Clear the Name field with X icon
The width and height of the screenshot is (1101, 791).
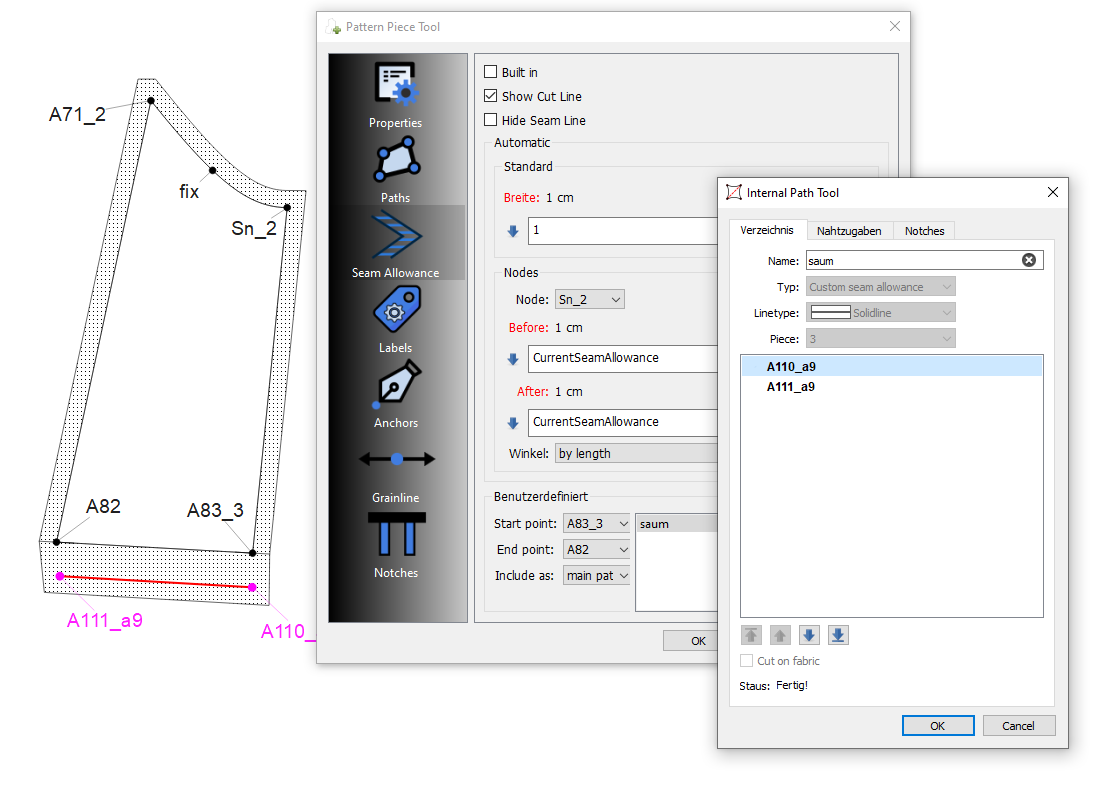(1029, 260)
